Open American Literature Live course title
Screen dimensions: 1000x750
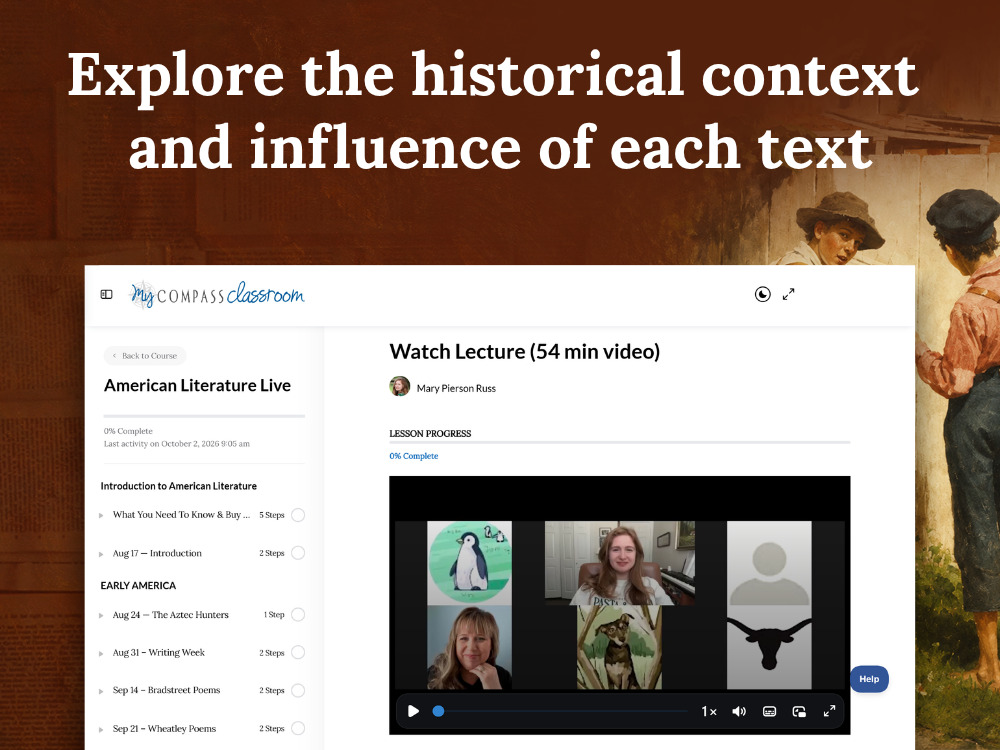[197, 385]
